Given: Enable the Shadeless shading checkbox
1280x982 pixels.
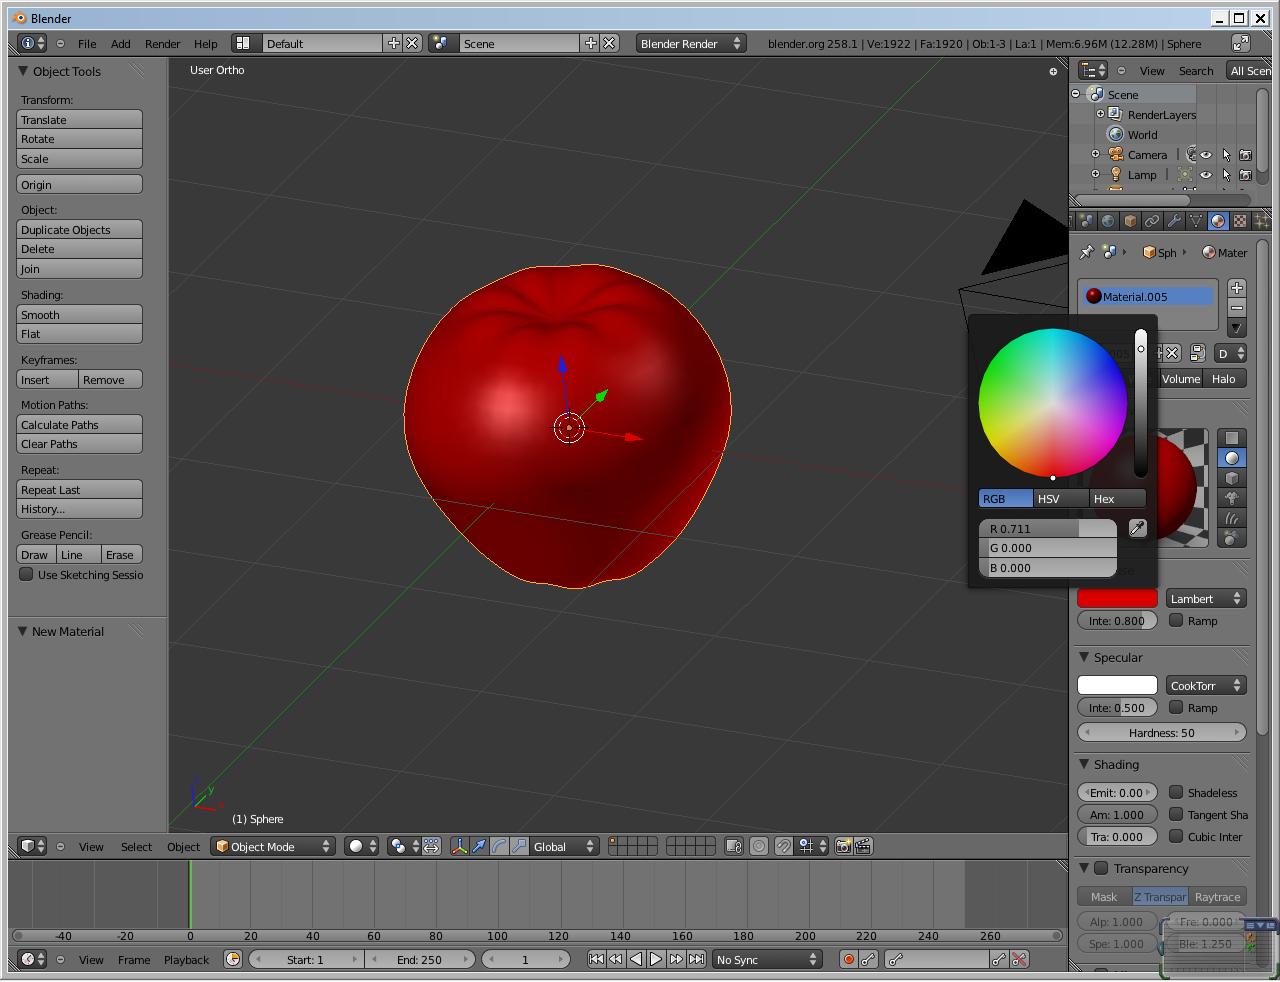Looking at the screenshot, I should [x=1177, y=792].
